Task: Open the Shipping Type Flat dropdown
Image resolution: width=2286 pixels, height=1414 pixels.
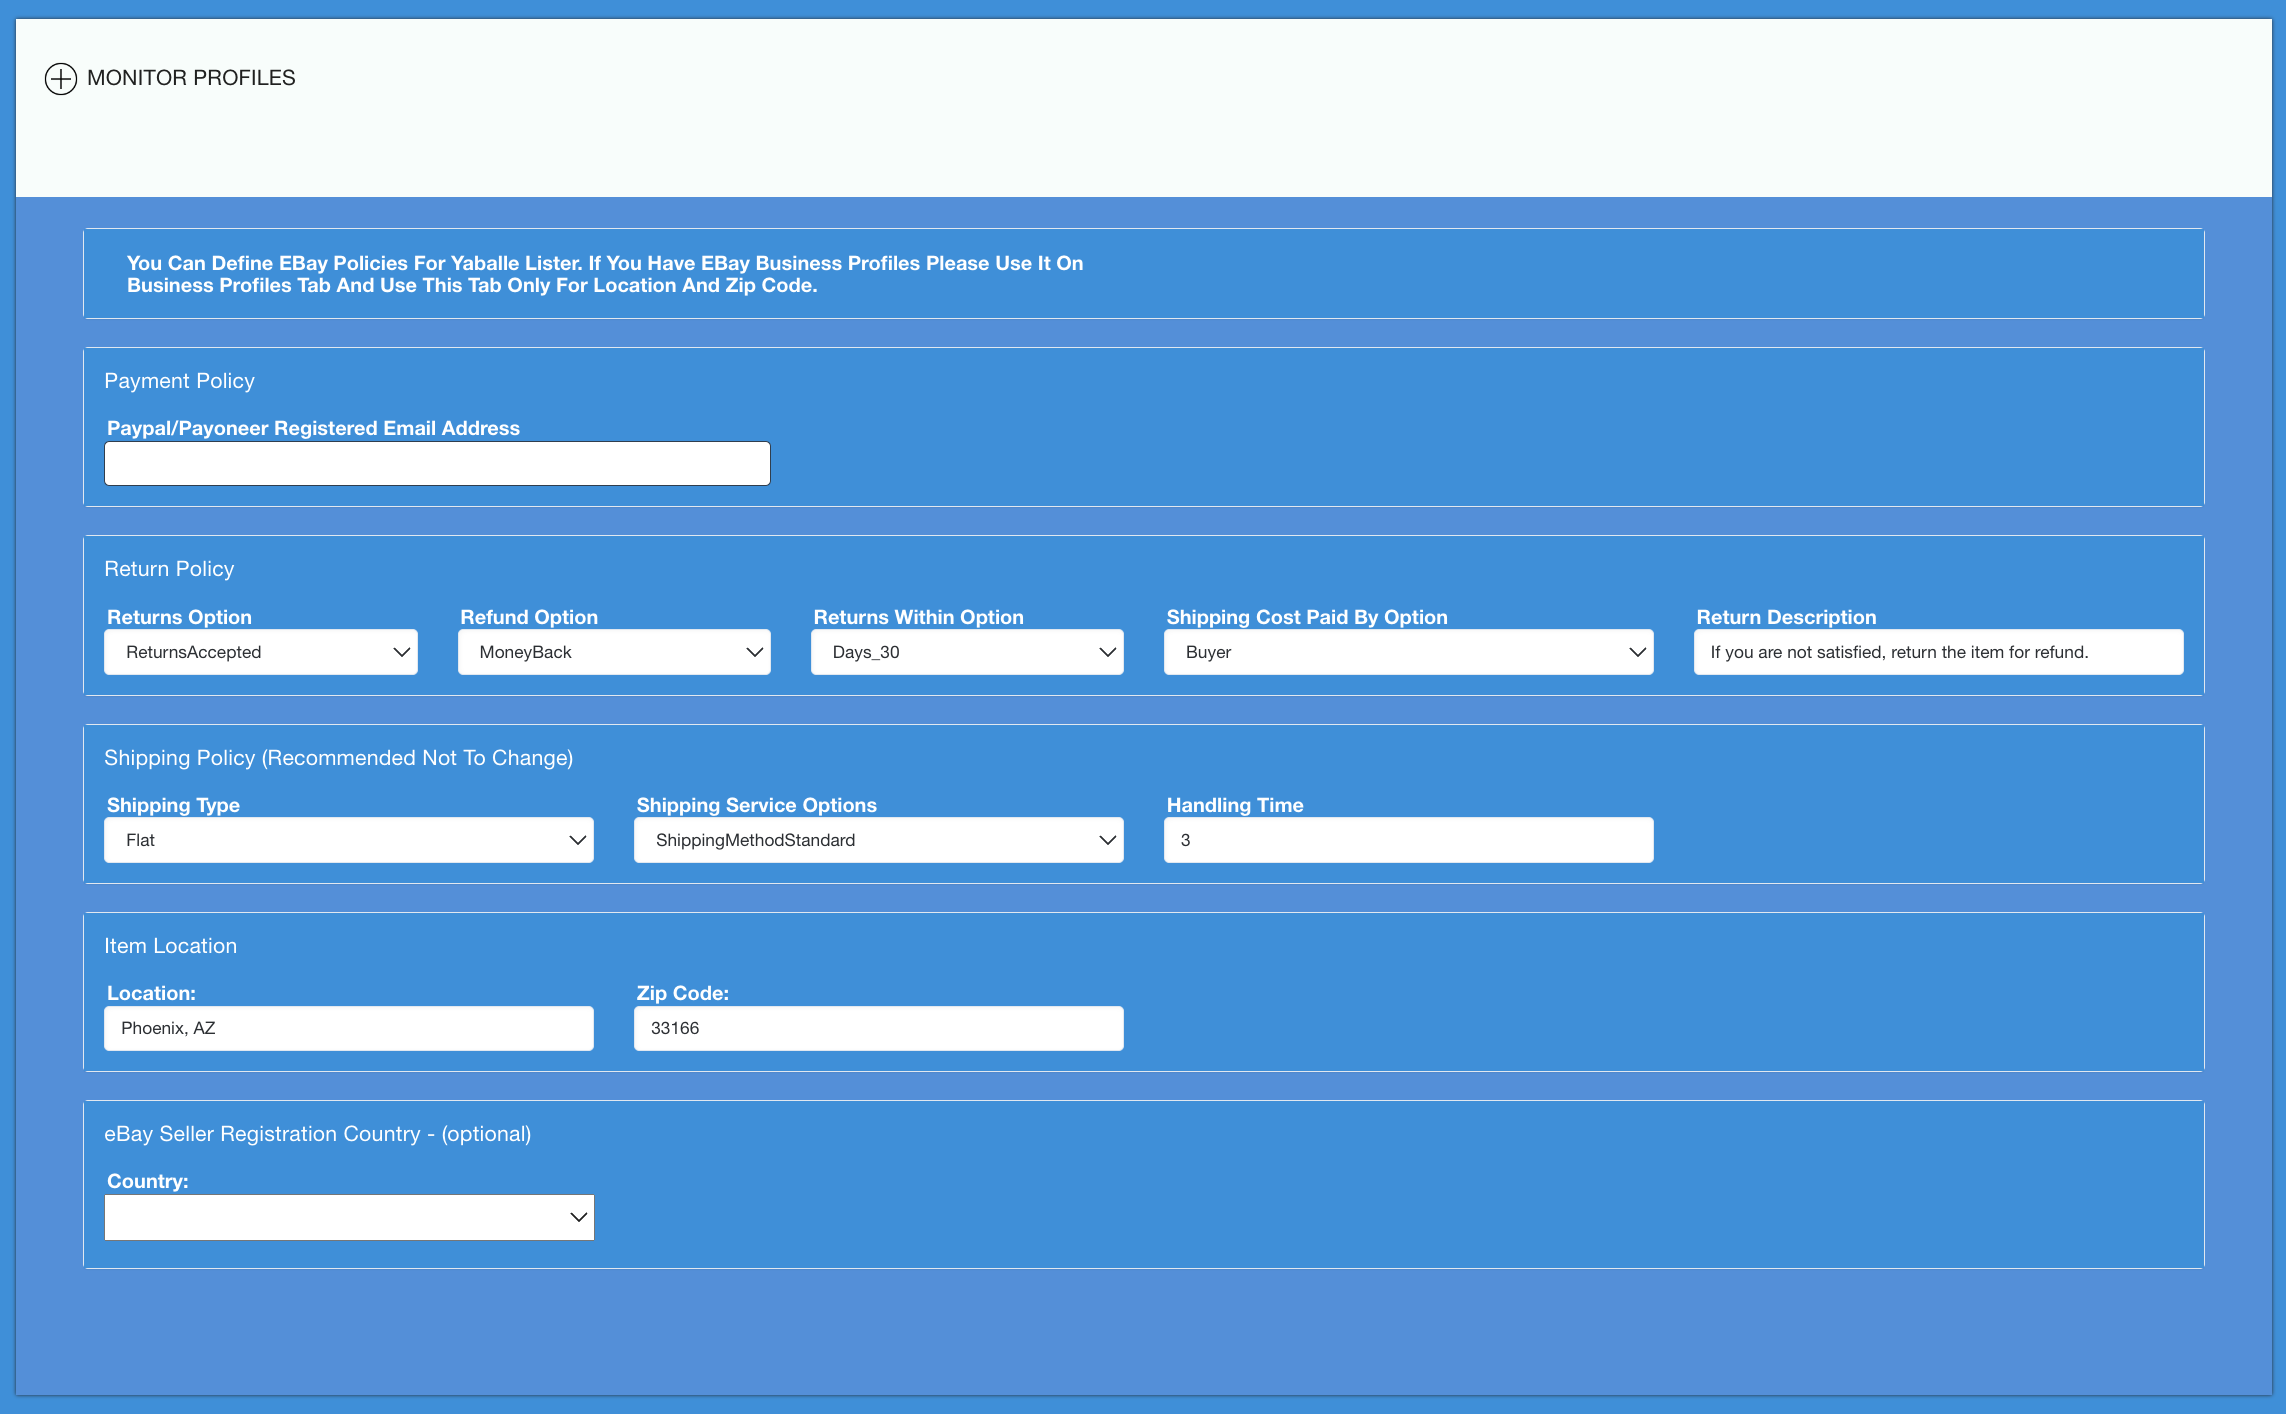Action: (x=348, y=840)
